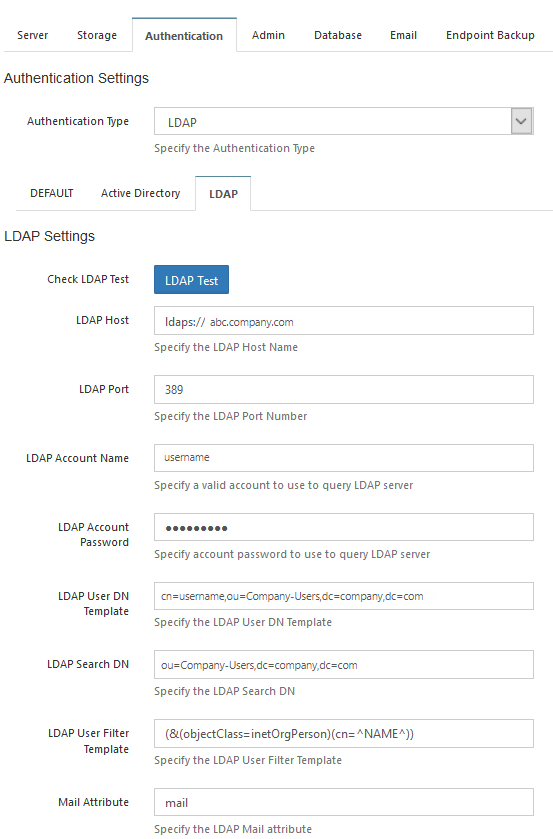553x839 pixels.
Task: Open the Active Directory sub-tab
Action: click(140, 193)
